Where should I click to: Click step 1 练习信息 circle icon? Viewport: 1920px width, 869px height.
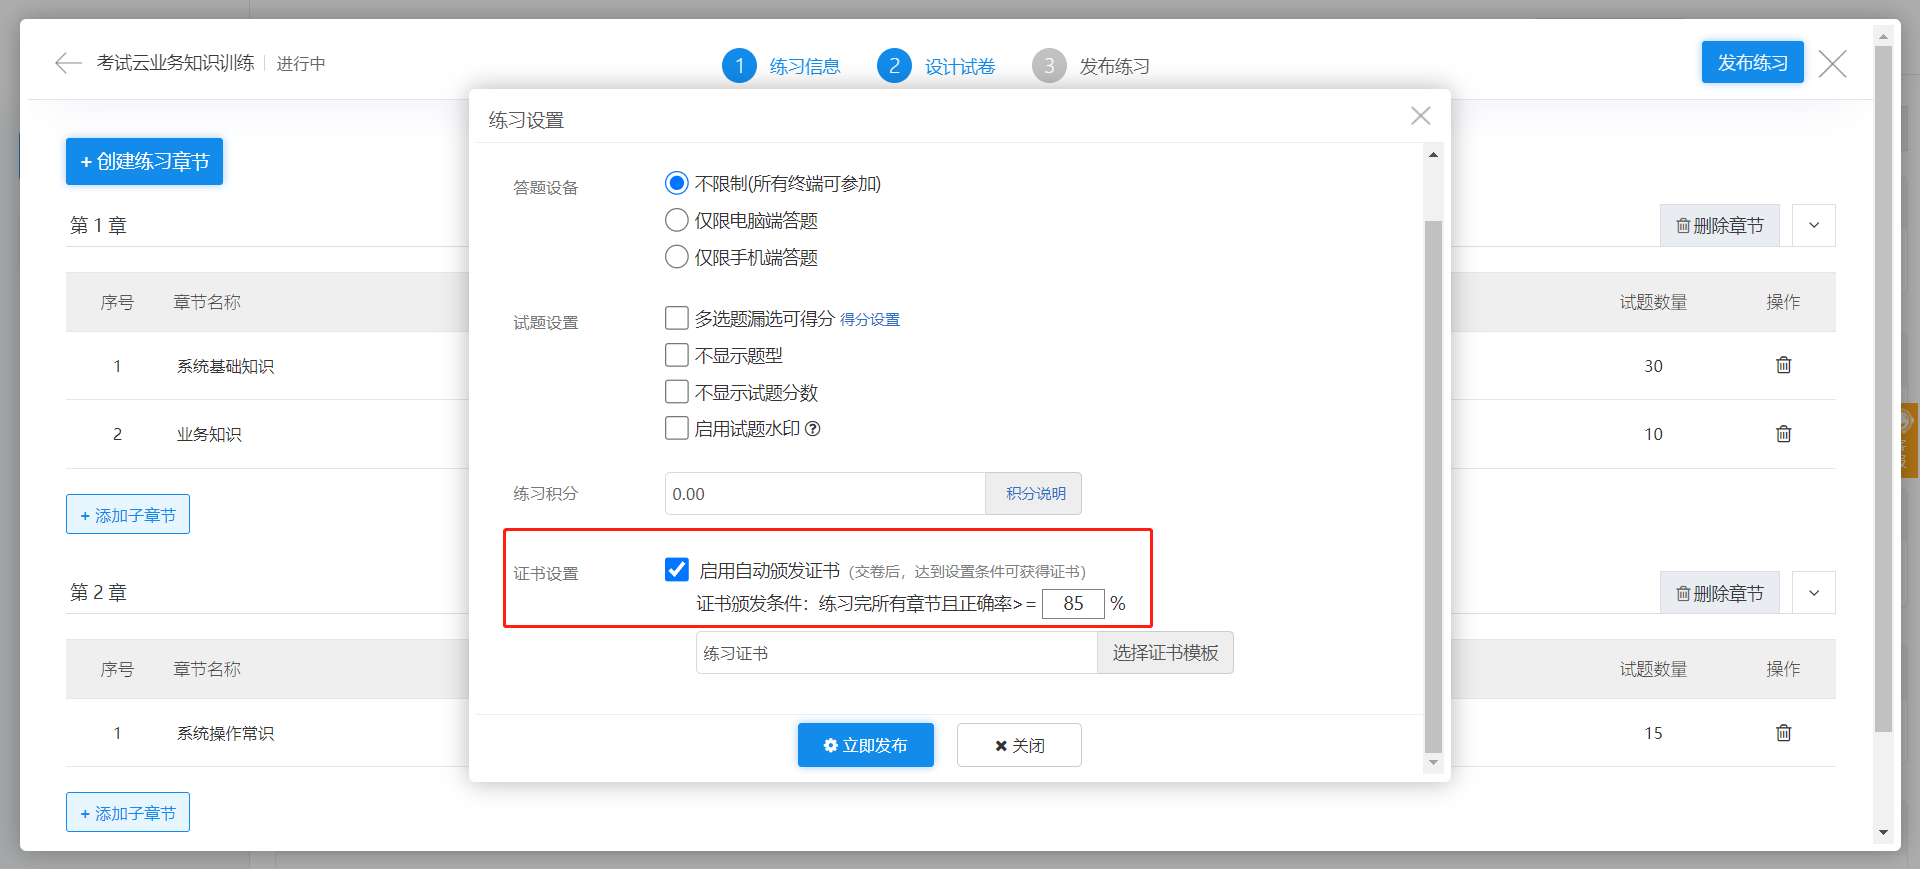739,66
